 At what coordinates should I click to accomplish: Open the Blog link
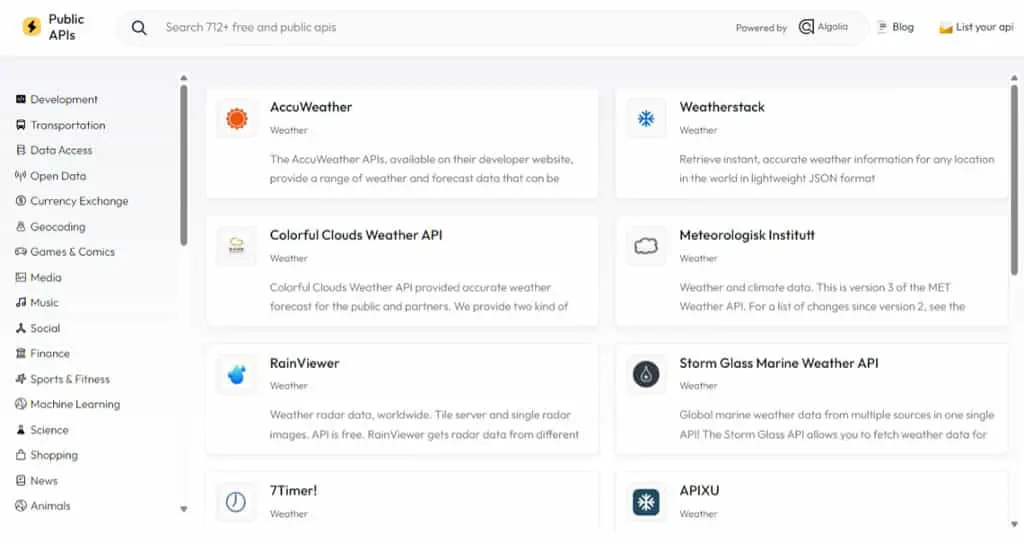point(895,27)
